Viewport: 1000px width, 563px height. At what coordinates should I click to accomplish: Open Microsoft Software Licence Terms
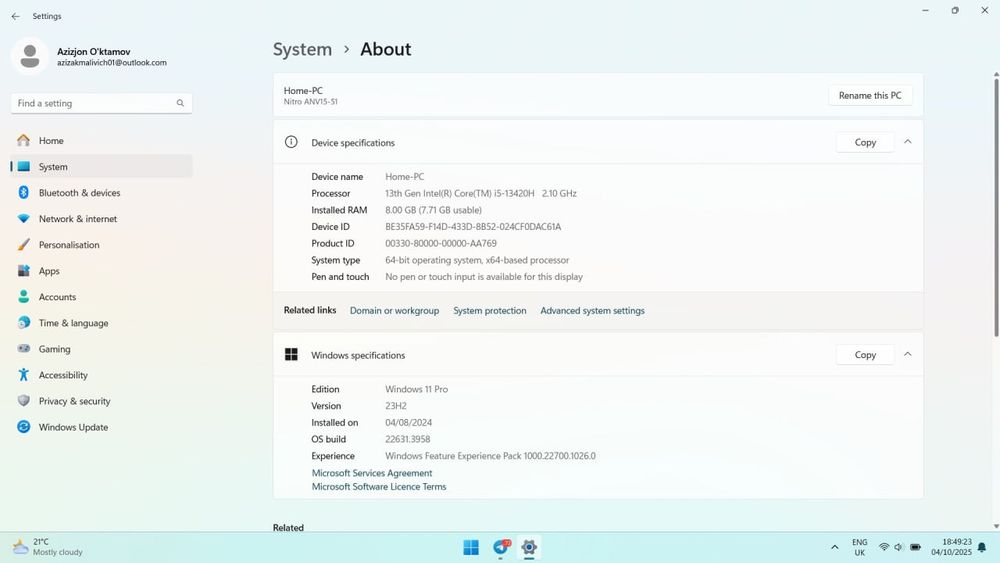pos(379,486)
